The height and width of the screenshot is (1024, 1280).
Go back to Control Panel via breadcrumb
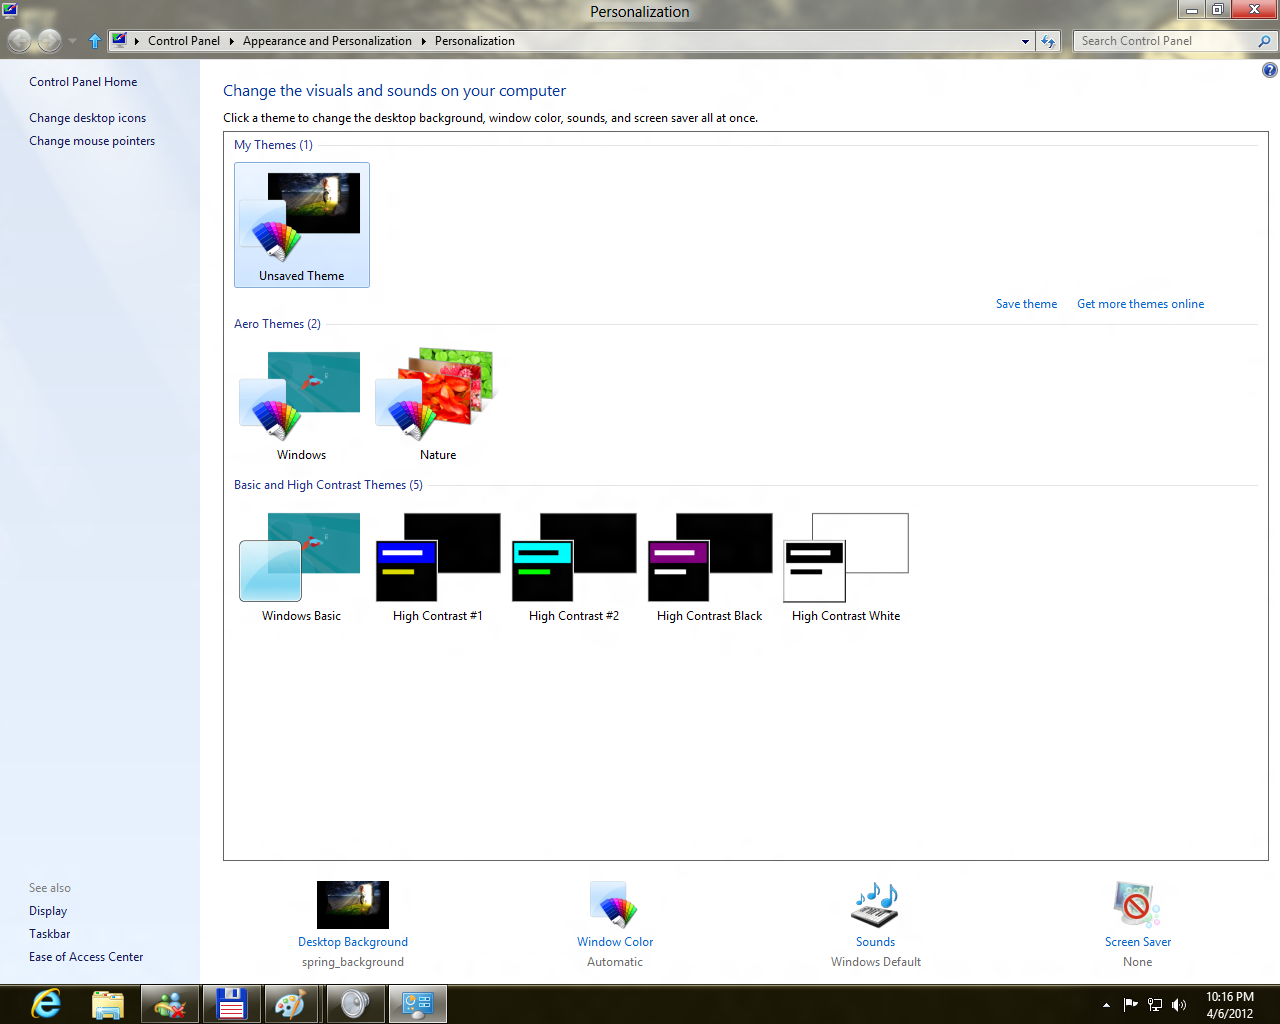coord(184,41)
